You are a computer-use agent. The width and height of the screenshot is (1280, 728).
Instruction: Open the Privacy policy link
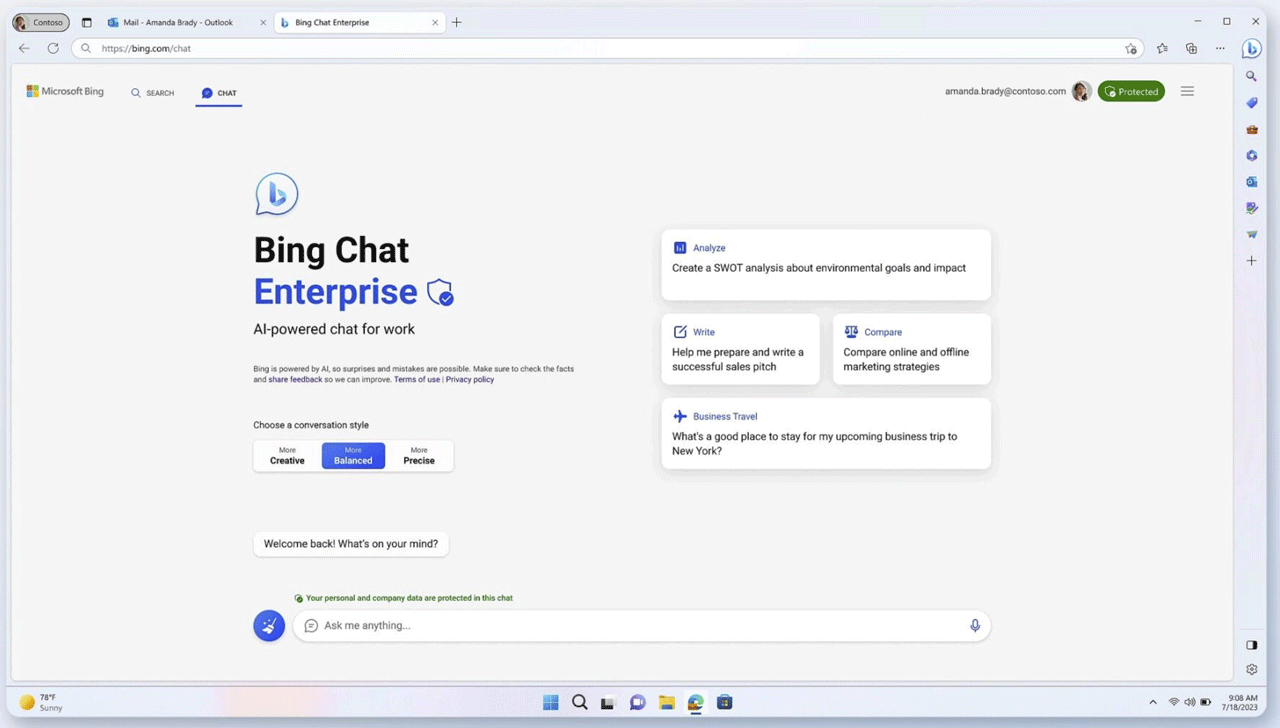click(469, 379)
